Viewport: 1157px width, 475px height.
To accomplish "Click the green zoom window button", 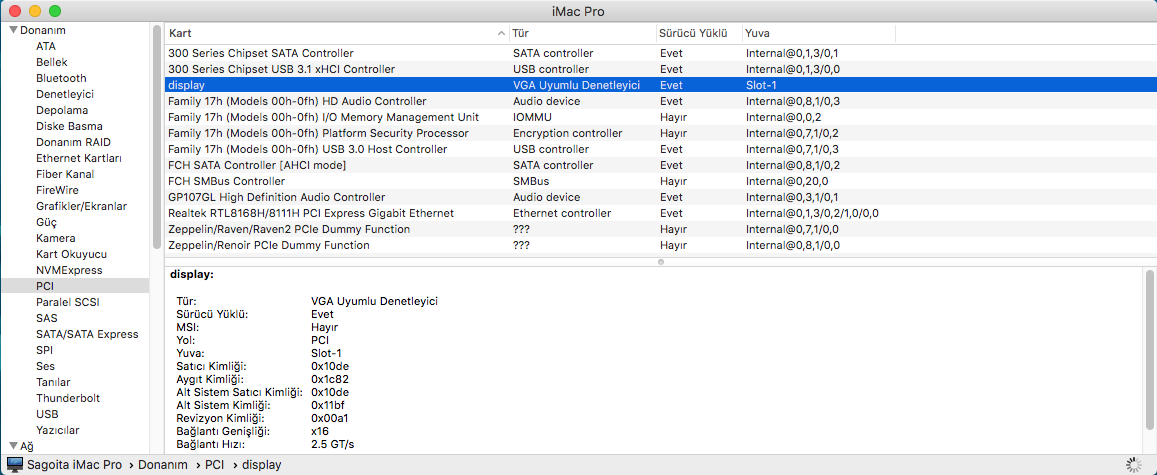I will (x=54, y=11).
